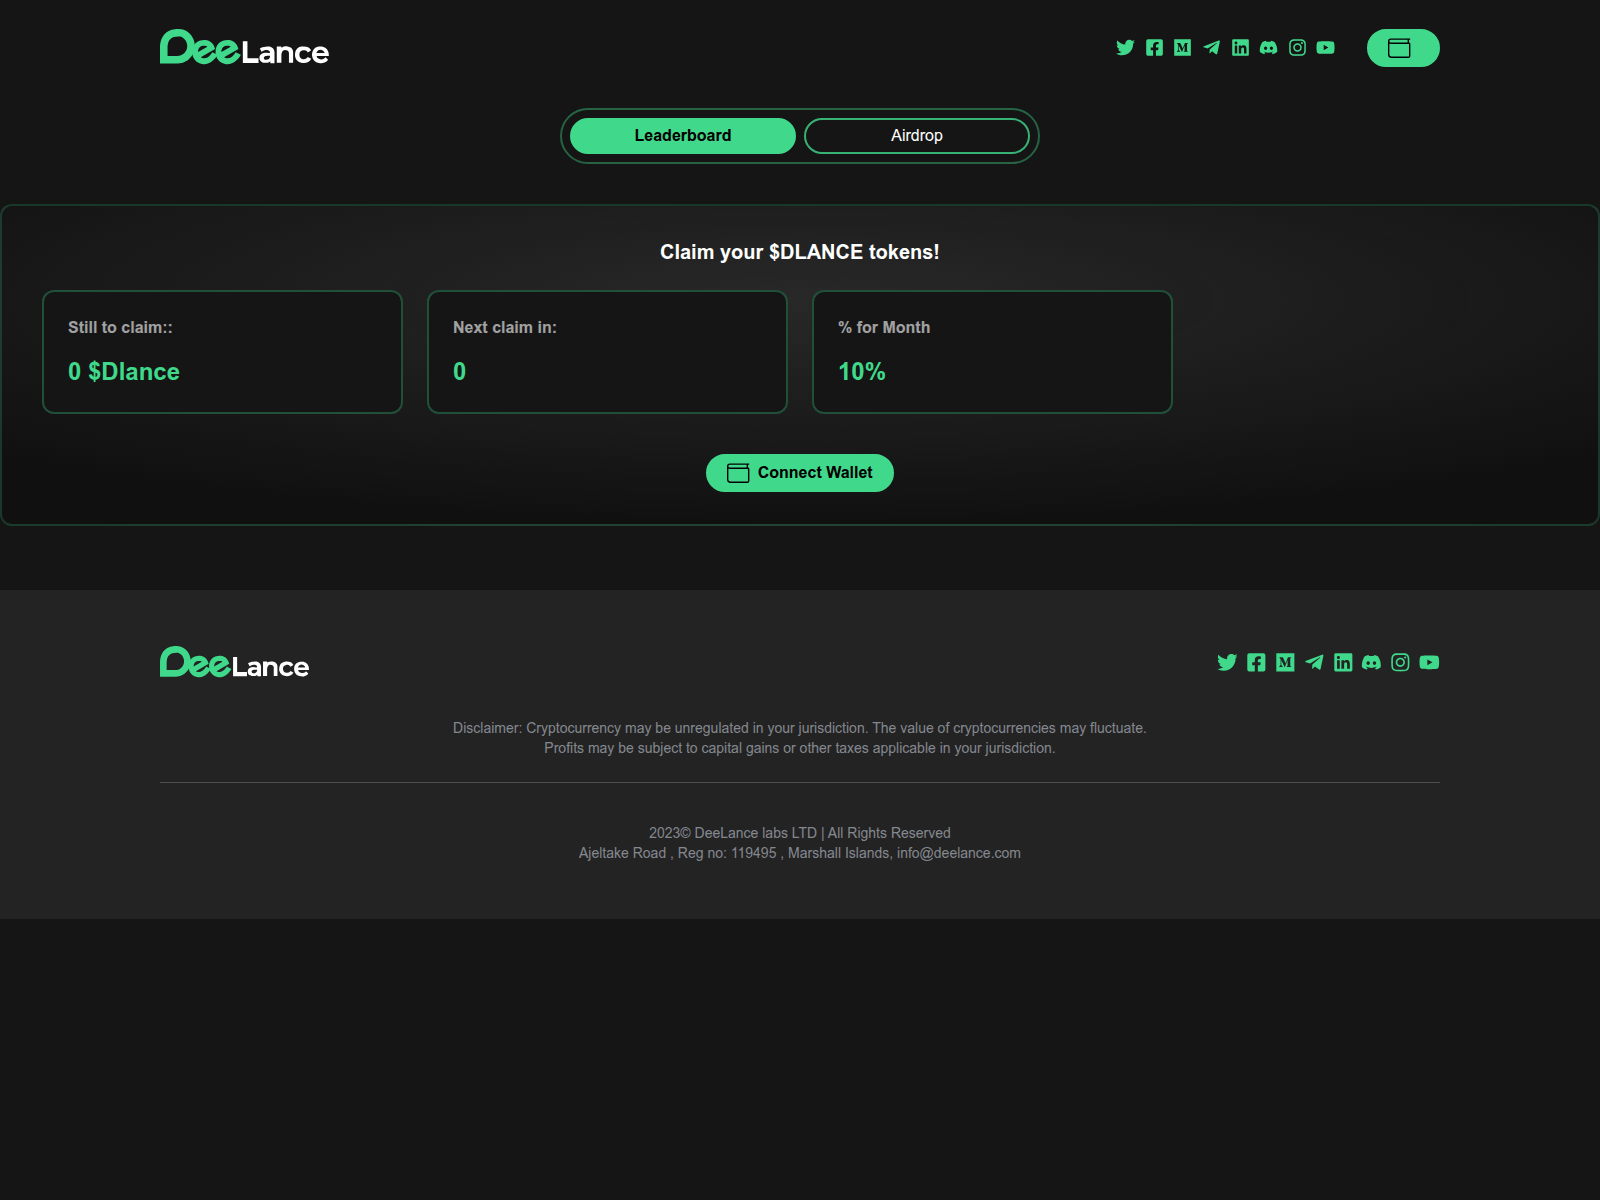Click 'Claim your $DLANCE tokens!' heading
Viewport: 1600px width, 1200px height.
(800, 252)
